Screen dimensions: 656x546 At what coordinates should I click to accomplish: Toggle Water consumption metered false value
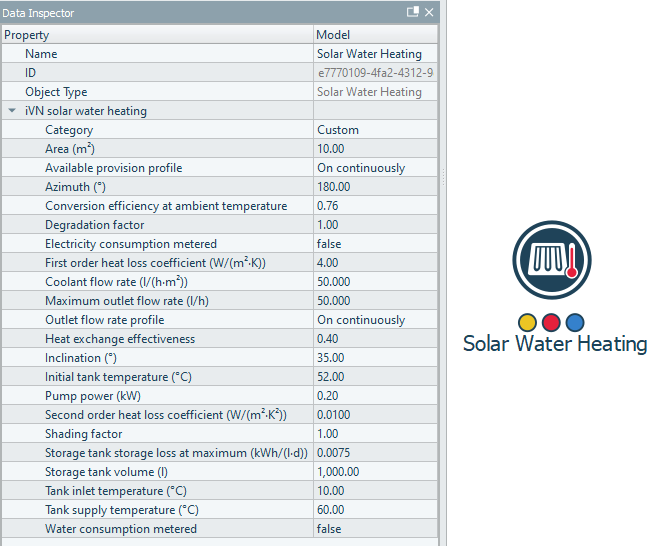pyautogui.click(x=376, y=529)
